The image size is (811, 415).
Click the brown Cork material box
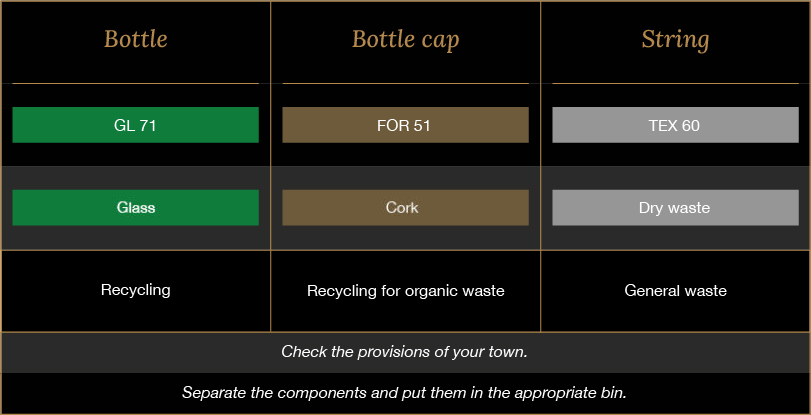406,208
